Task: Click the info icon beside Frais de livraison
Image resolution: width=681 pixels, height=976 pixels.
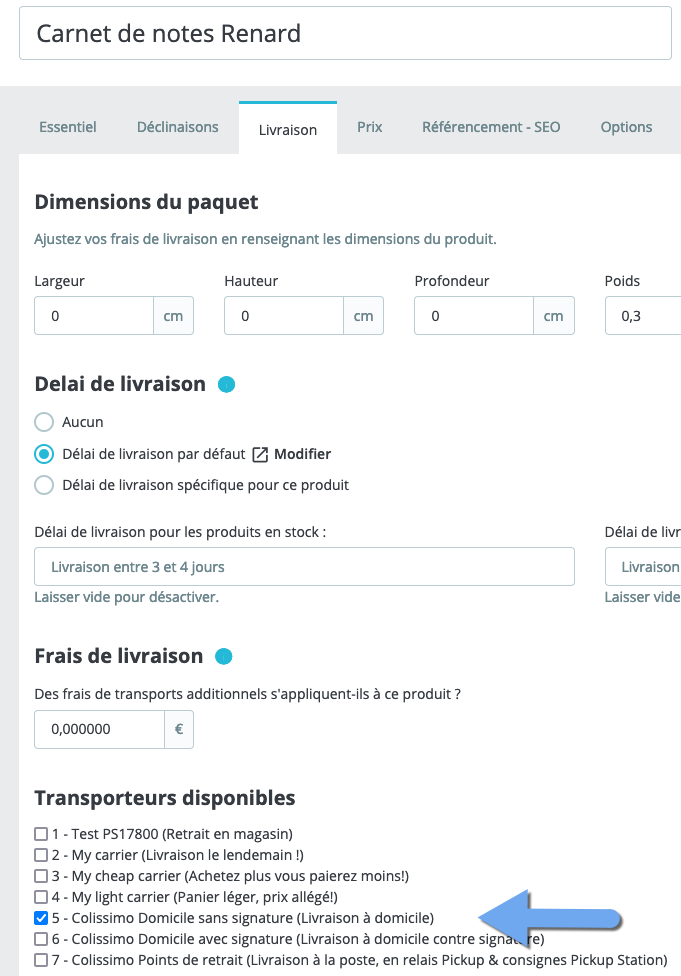Action: 223,657
